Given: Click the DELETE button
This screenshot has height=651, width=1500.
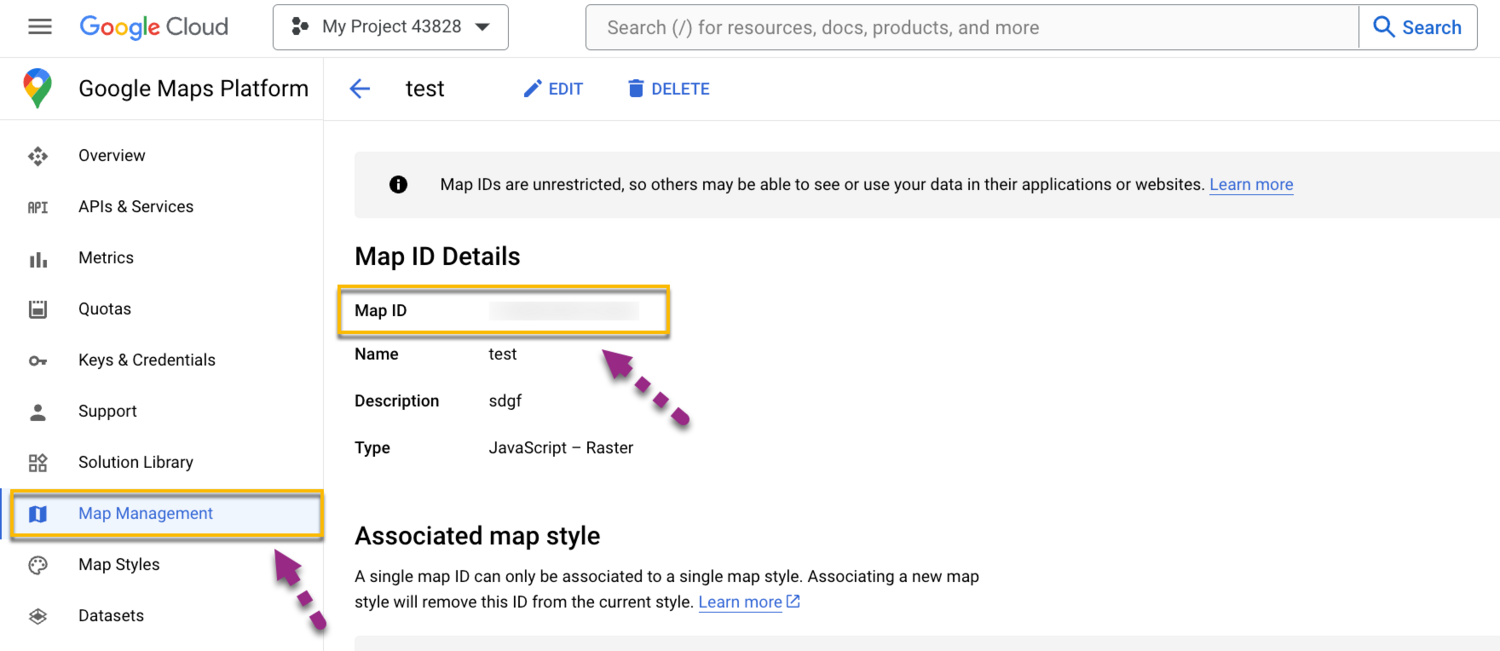Looking at the screenshot, I should 668,89.
